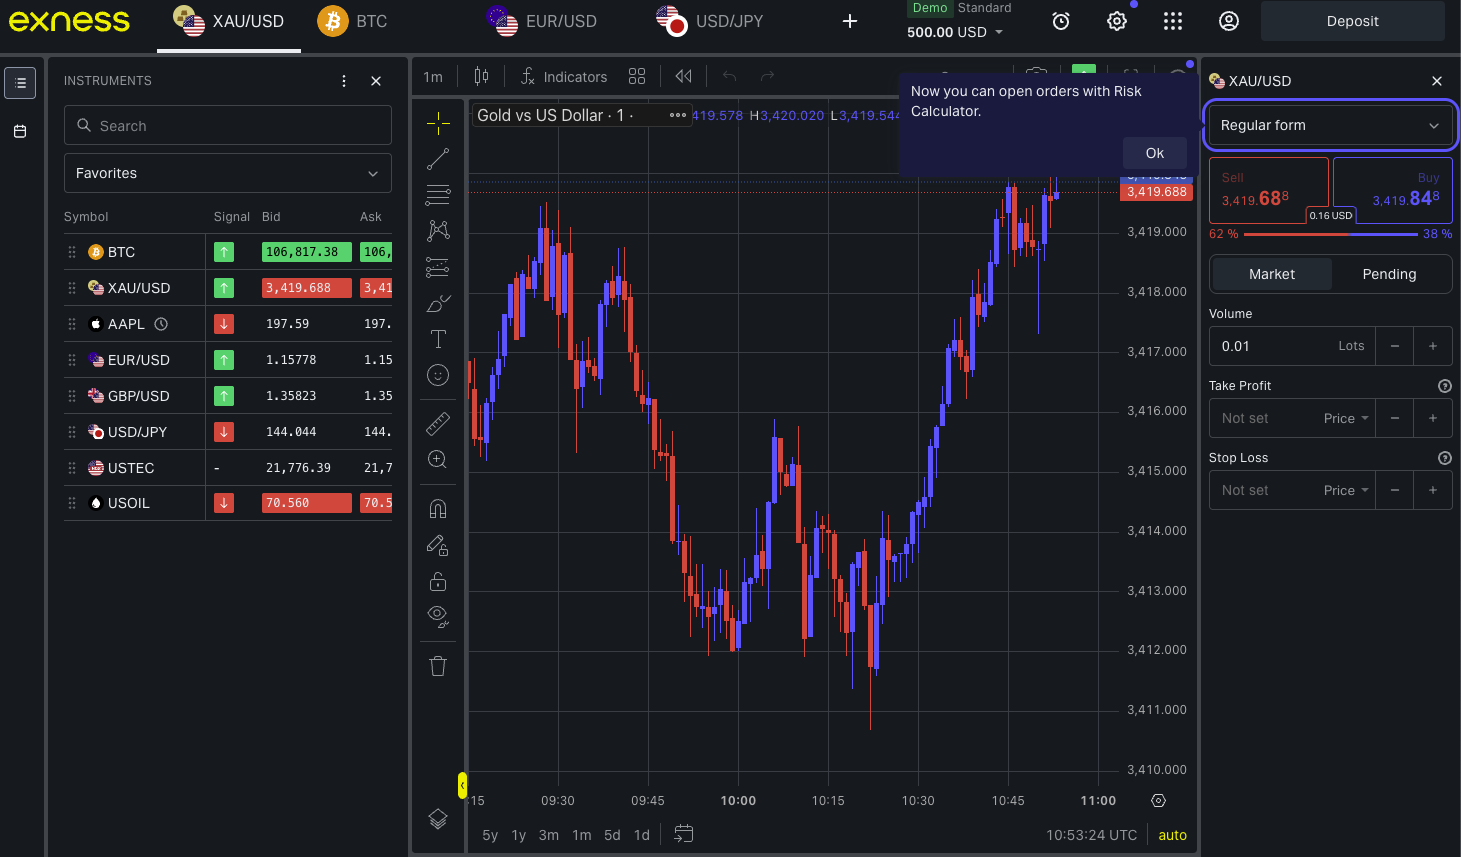Select the GBP/USD row in instruments
This screenshot has height=857, width=1461.
(x=228, y=396)
